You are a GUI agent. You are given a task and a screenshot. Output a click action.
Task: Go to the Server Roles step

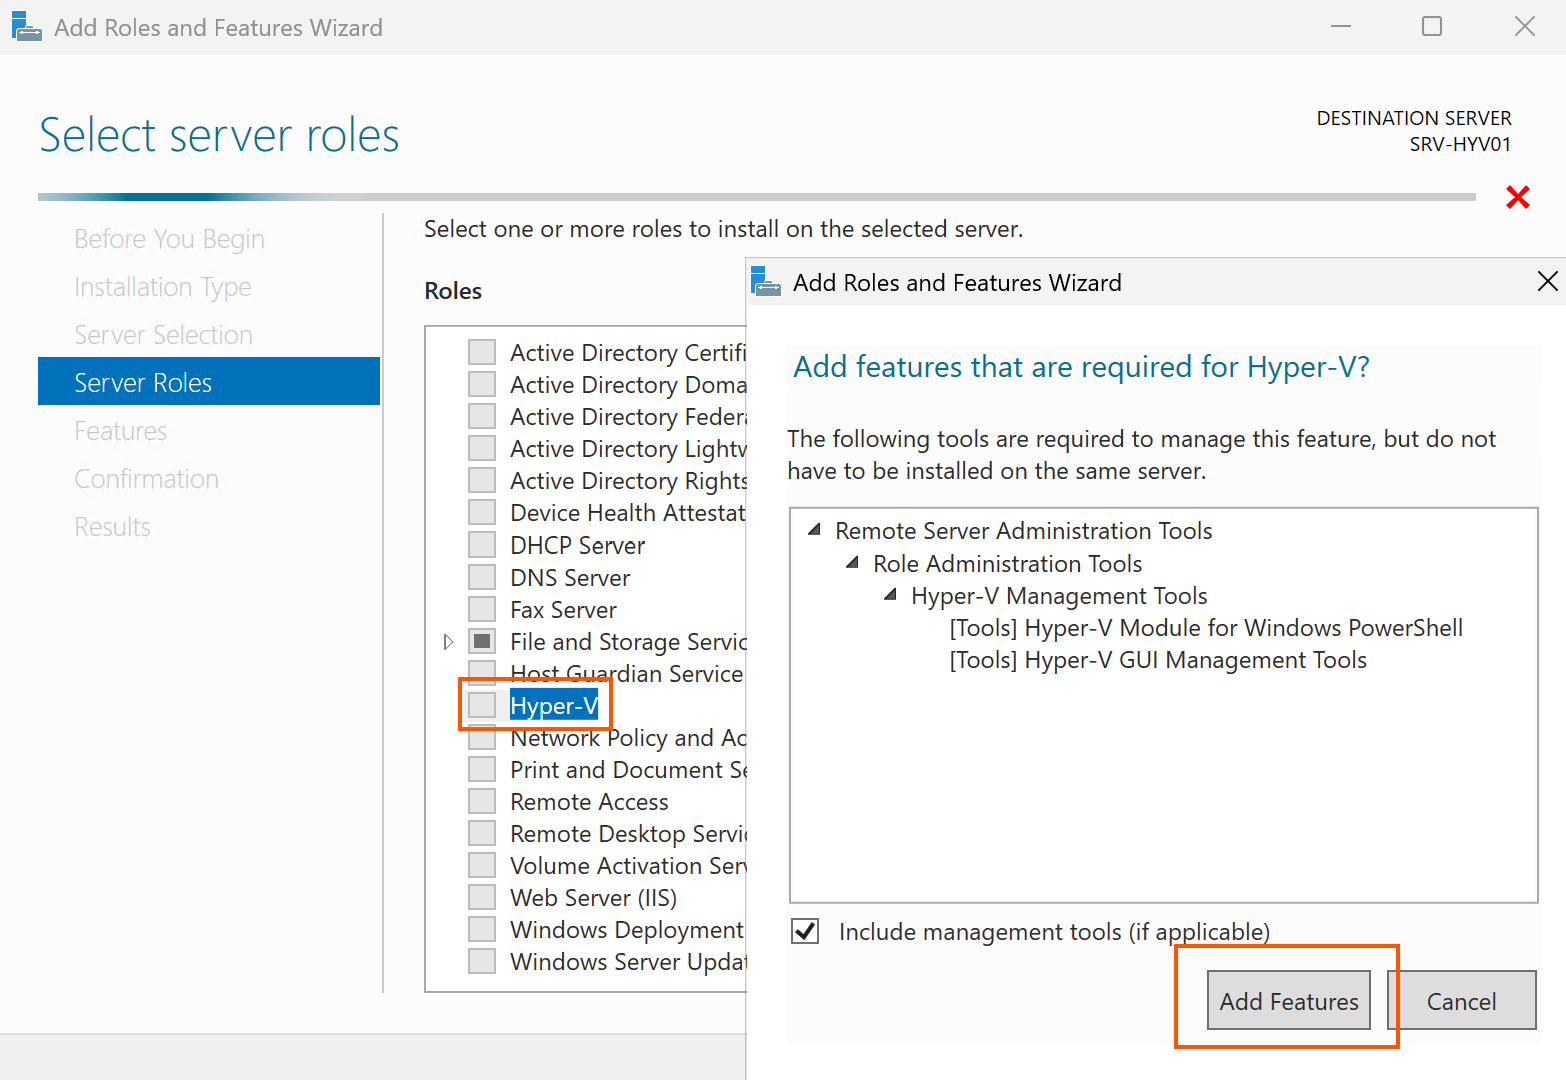143,382
